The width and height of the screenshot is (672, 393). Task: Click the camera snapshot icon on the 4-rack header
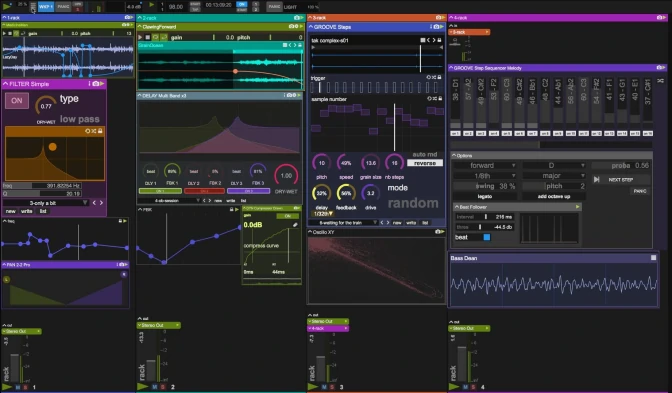(x=659, y=18)
